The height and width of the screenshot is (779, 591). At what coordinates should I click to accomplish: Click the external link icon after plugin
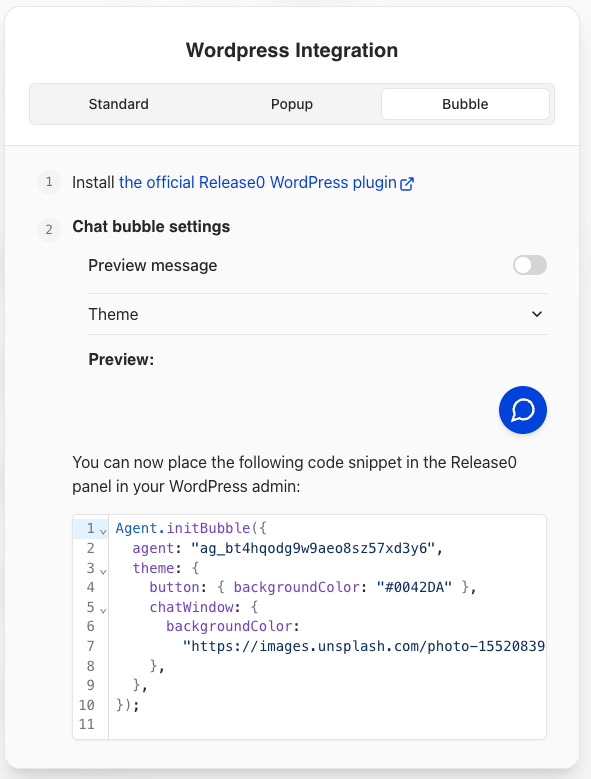tap(407, 184)
